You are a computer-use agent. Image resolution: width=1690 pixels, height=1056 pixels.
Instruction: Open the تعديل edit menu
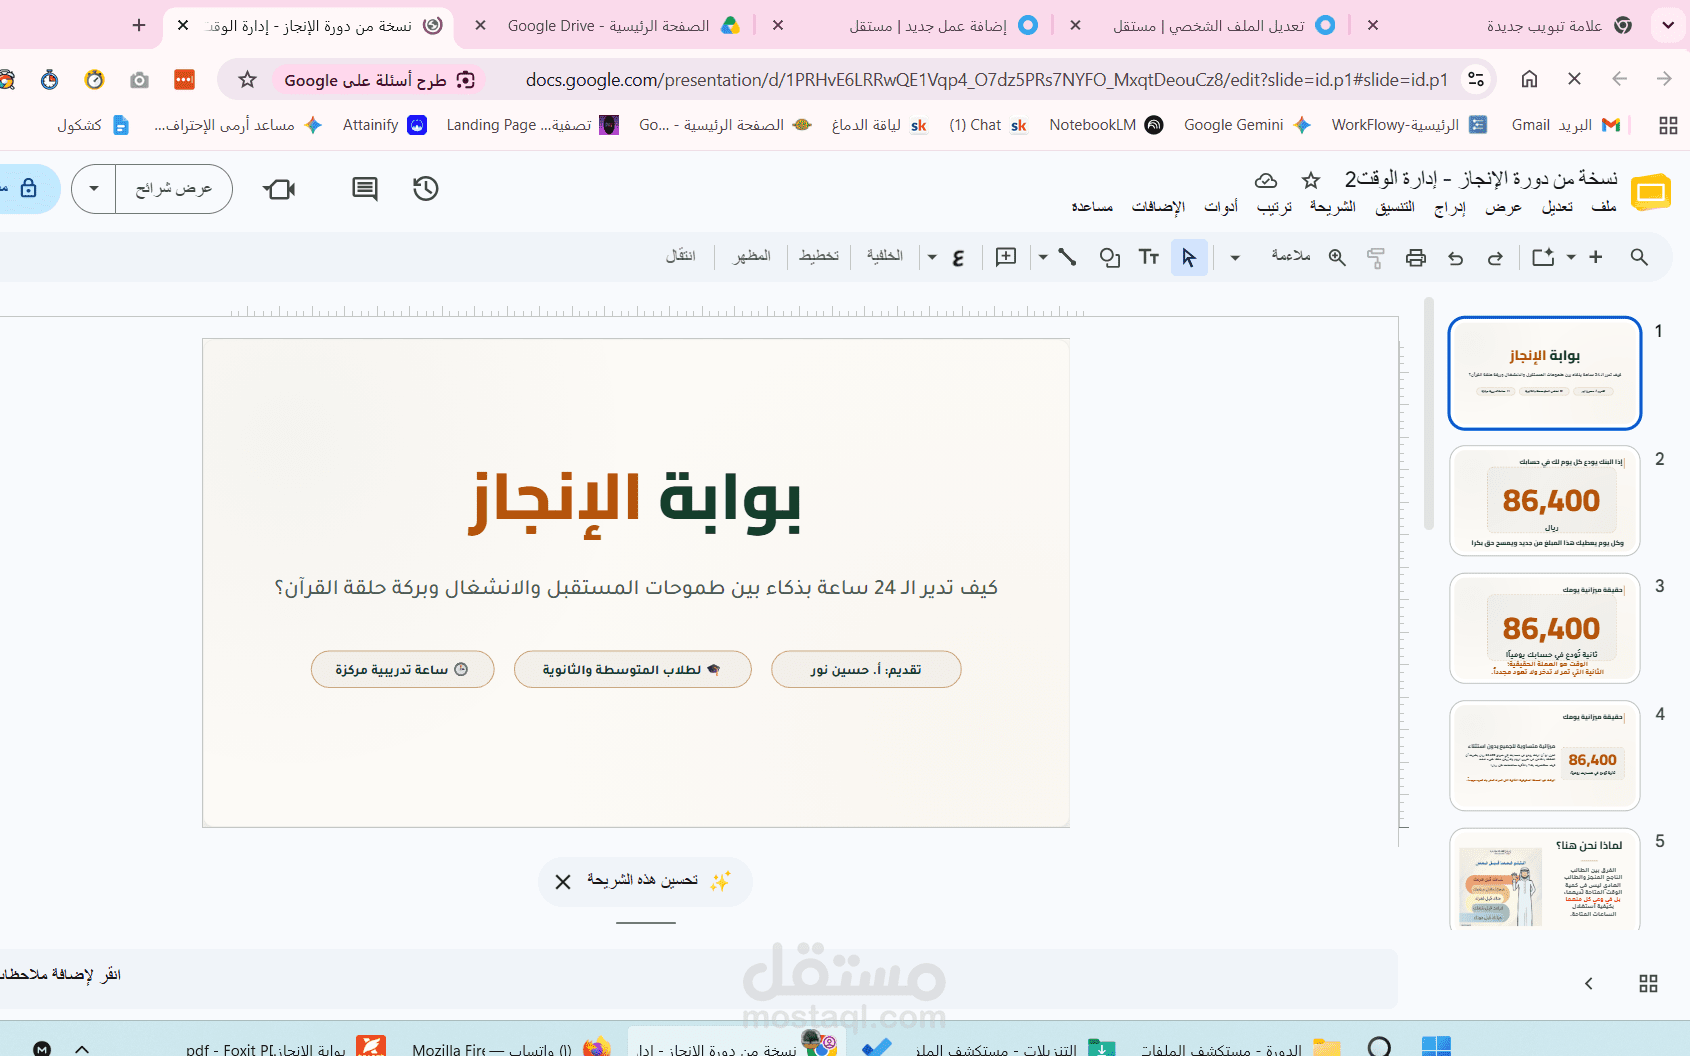tap(1557, 206)
